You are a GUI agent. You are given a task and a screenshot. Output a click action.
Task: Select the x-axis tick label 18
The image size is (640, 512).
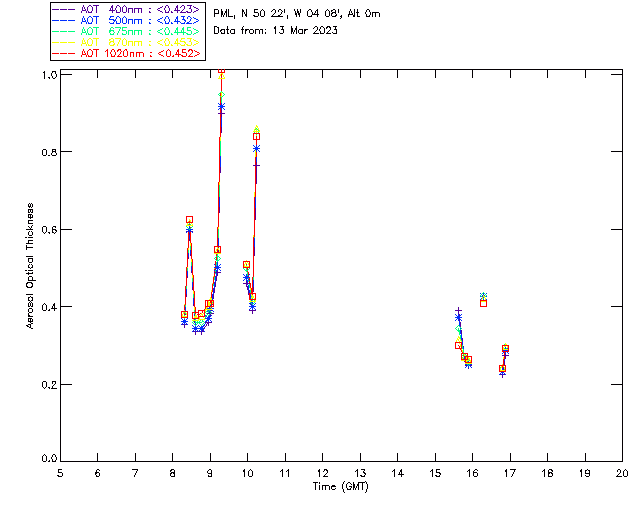(x=547, y=474)
